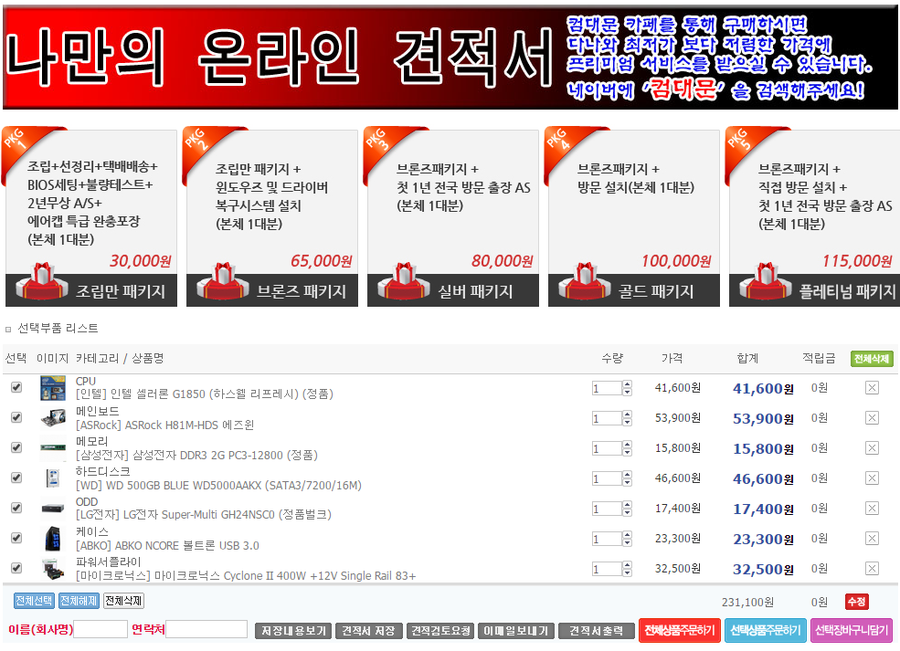900x651 pixels.
Task: Open the ABKO case thumbnail image
Action: tap(53, 538)
